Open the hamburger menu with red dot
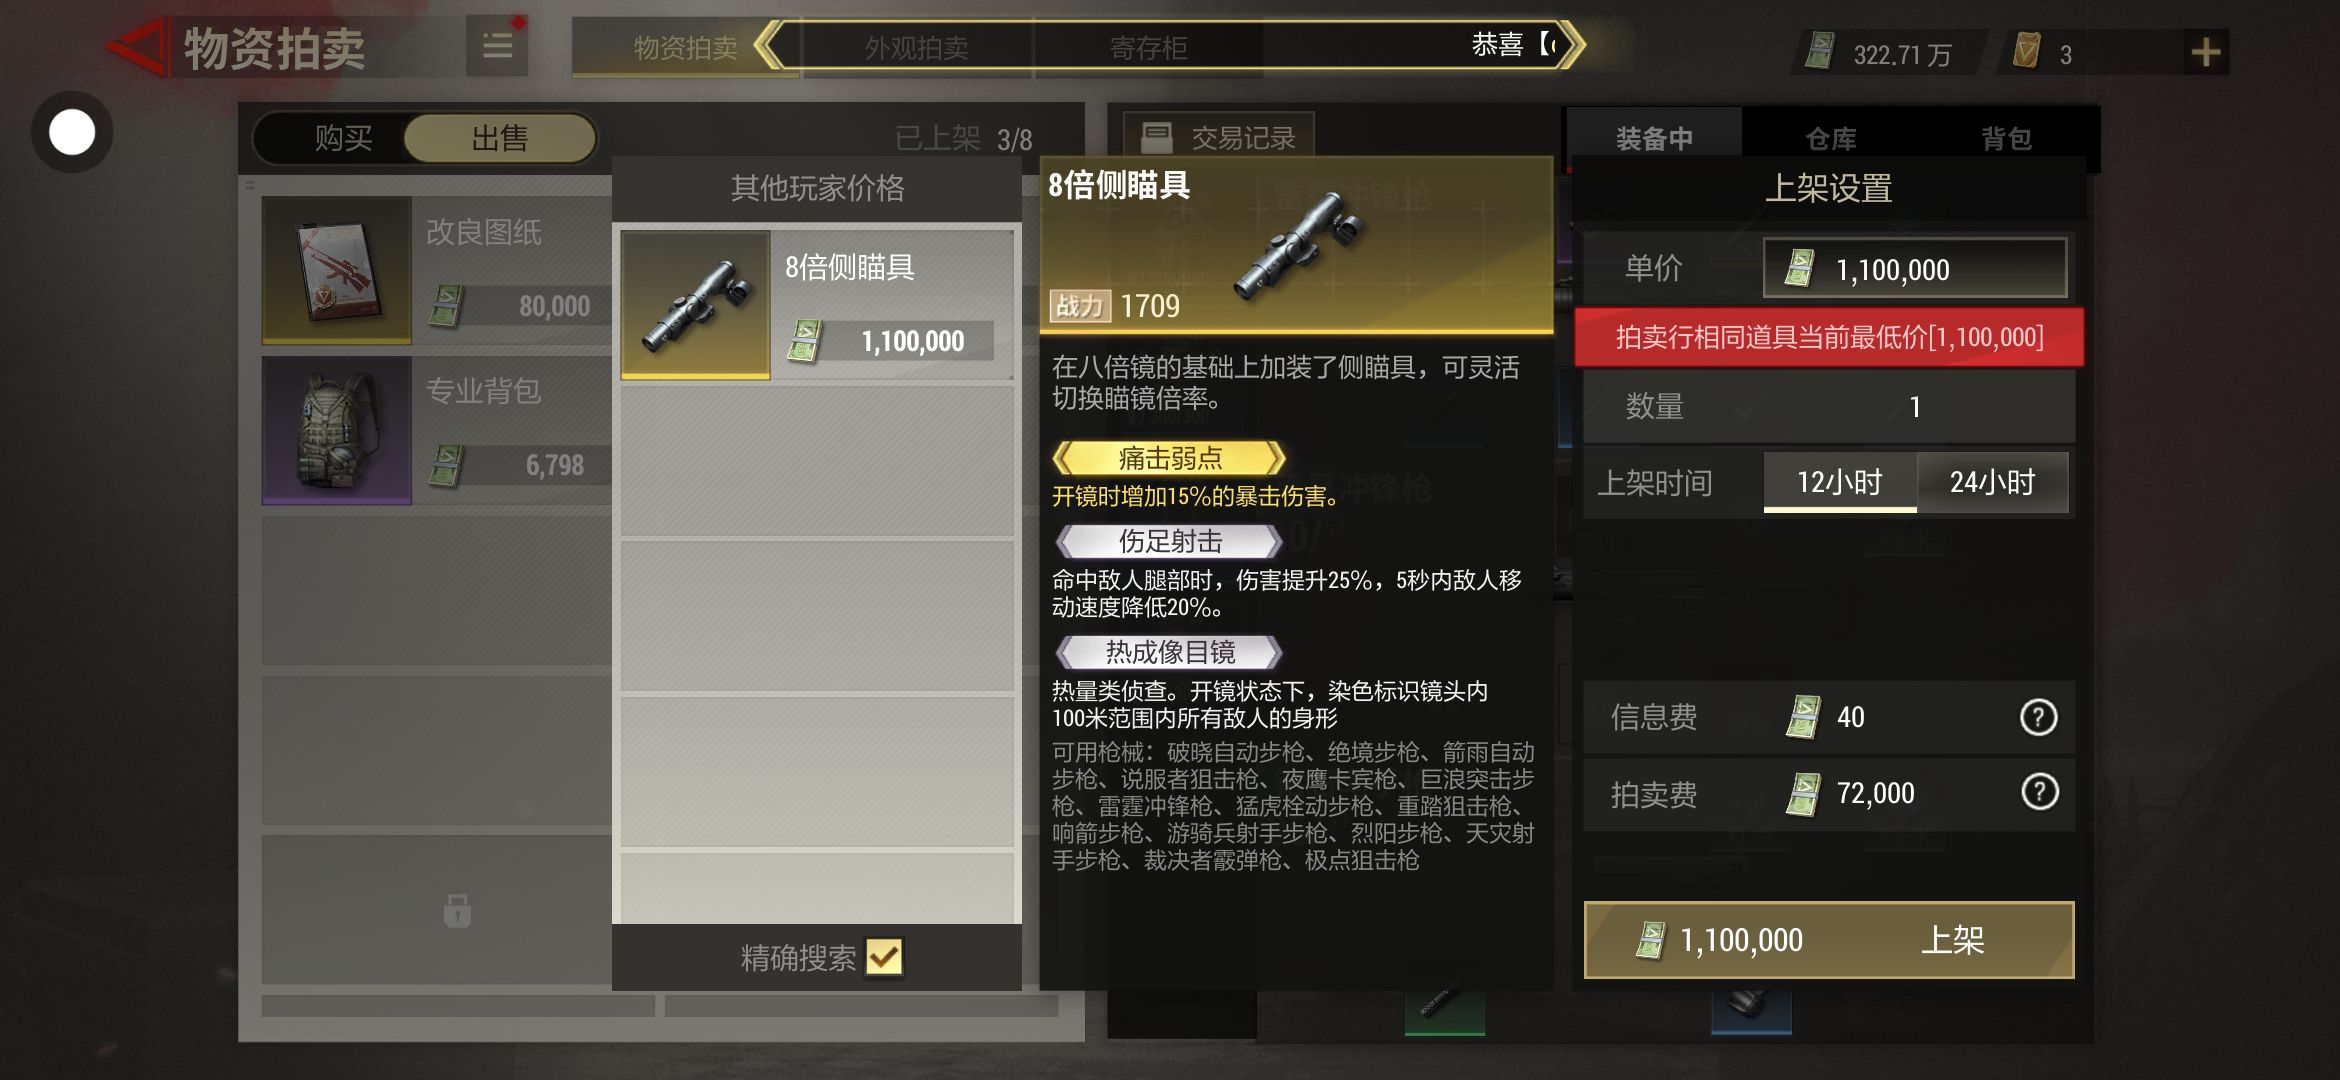 click(498, 46)
